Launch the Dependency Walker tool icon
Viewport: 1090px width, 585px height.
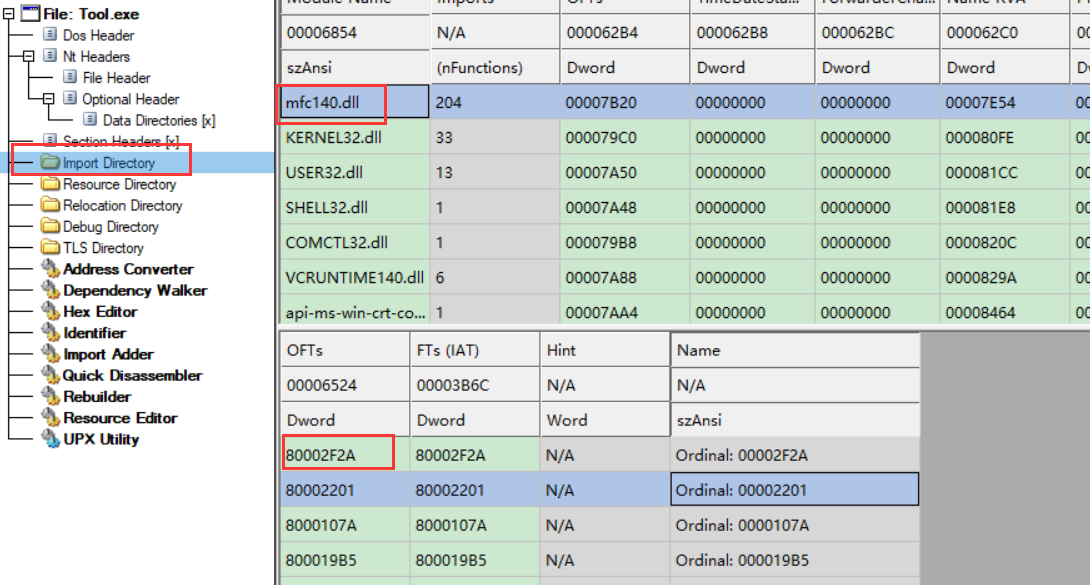(x=50, y=291)
